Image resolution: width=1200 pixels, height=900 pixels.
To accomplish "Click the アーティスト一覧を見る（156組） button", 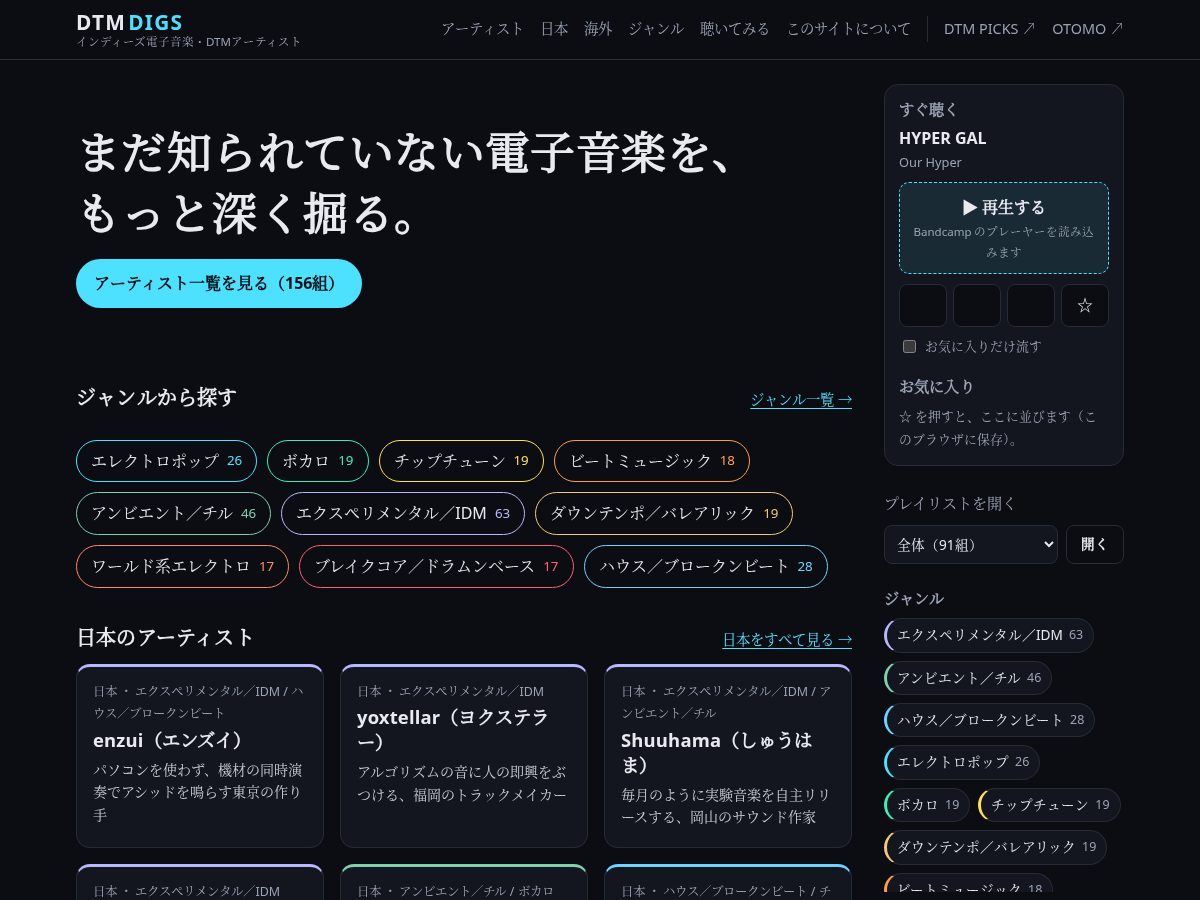I will [x=219, y=283].
